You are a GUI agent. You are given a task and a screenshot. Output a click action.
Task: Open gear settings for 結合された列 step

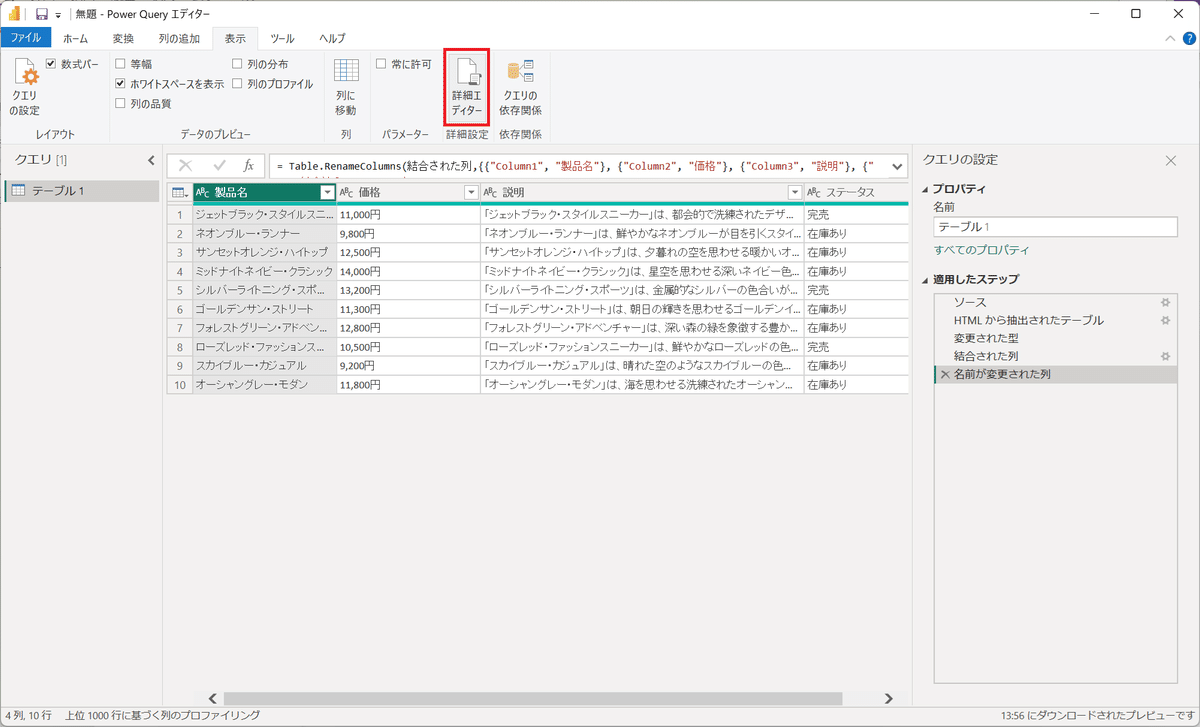pos(1164,356)
